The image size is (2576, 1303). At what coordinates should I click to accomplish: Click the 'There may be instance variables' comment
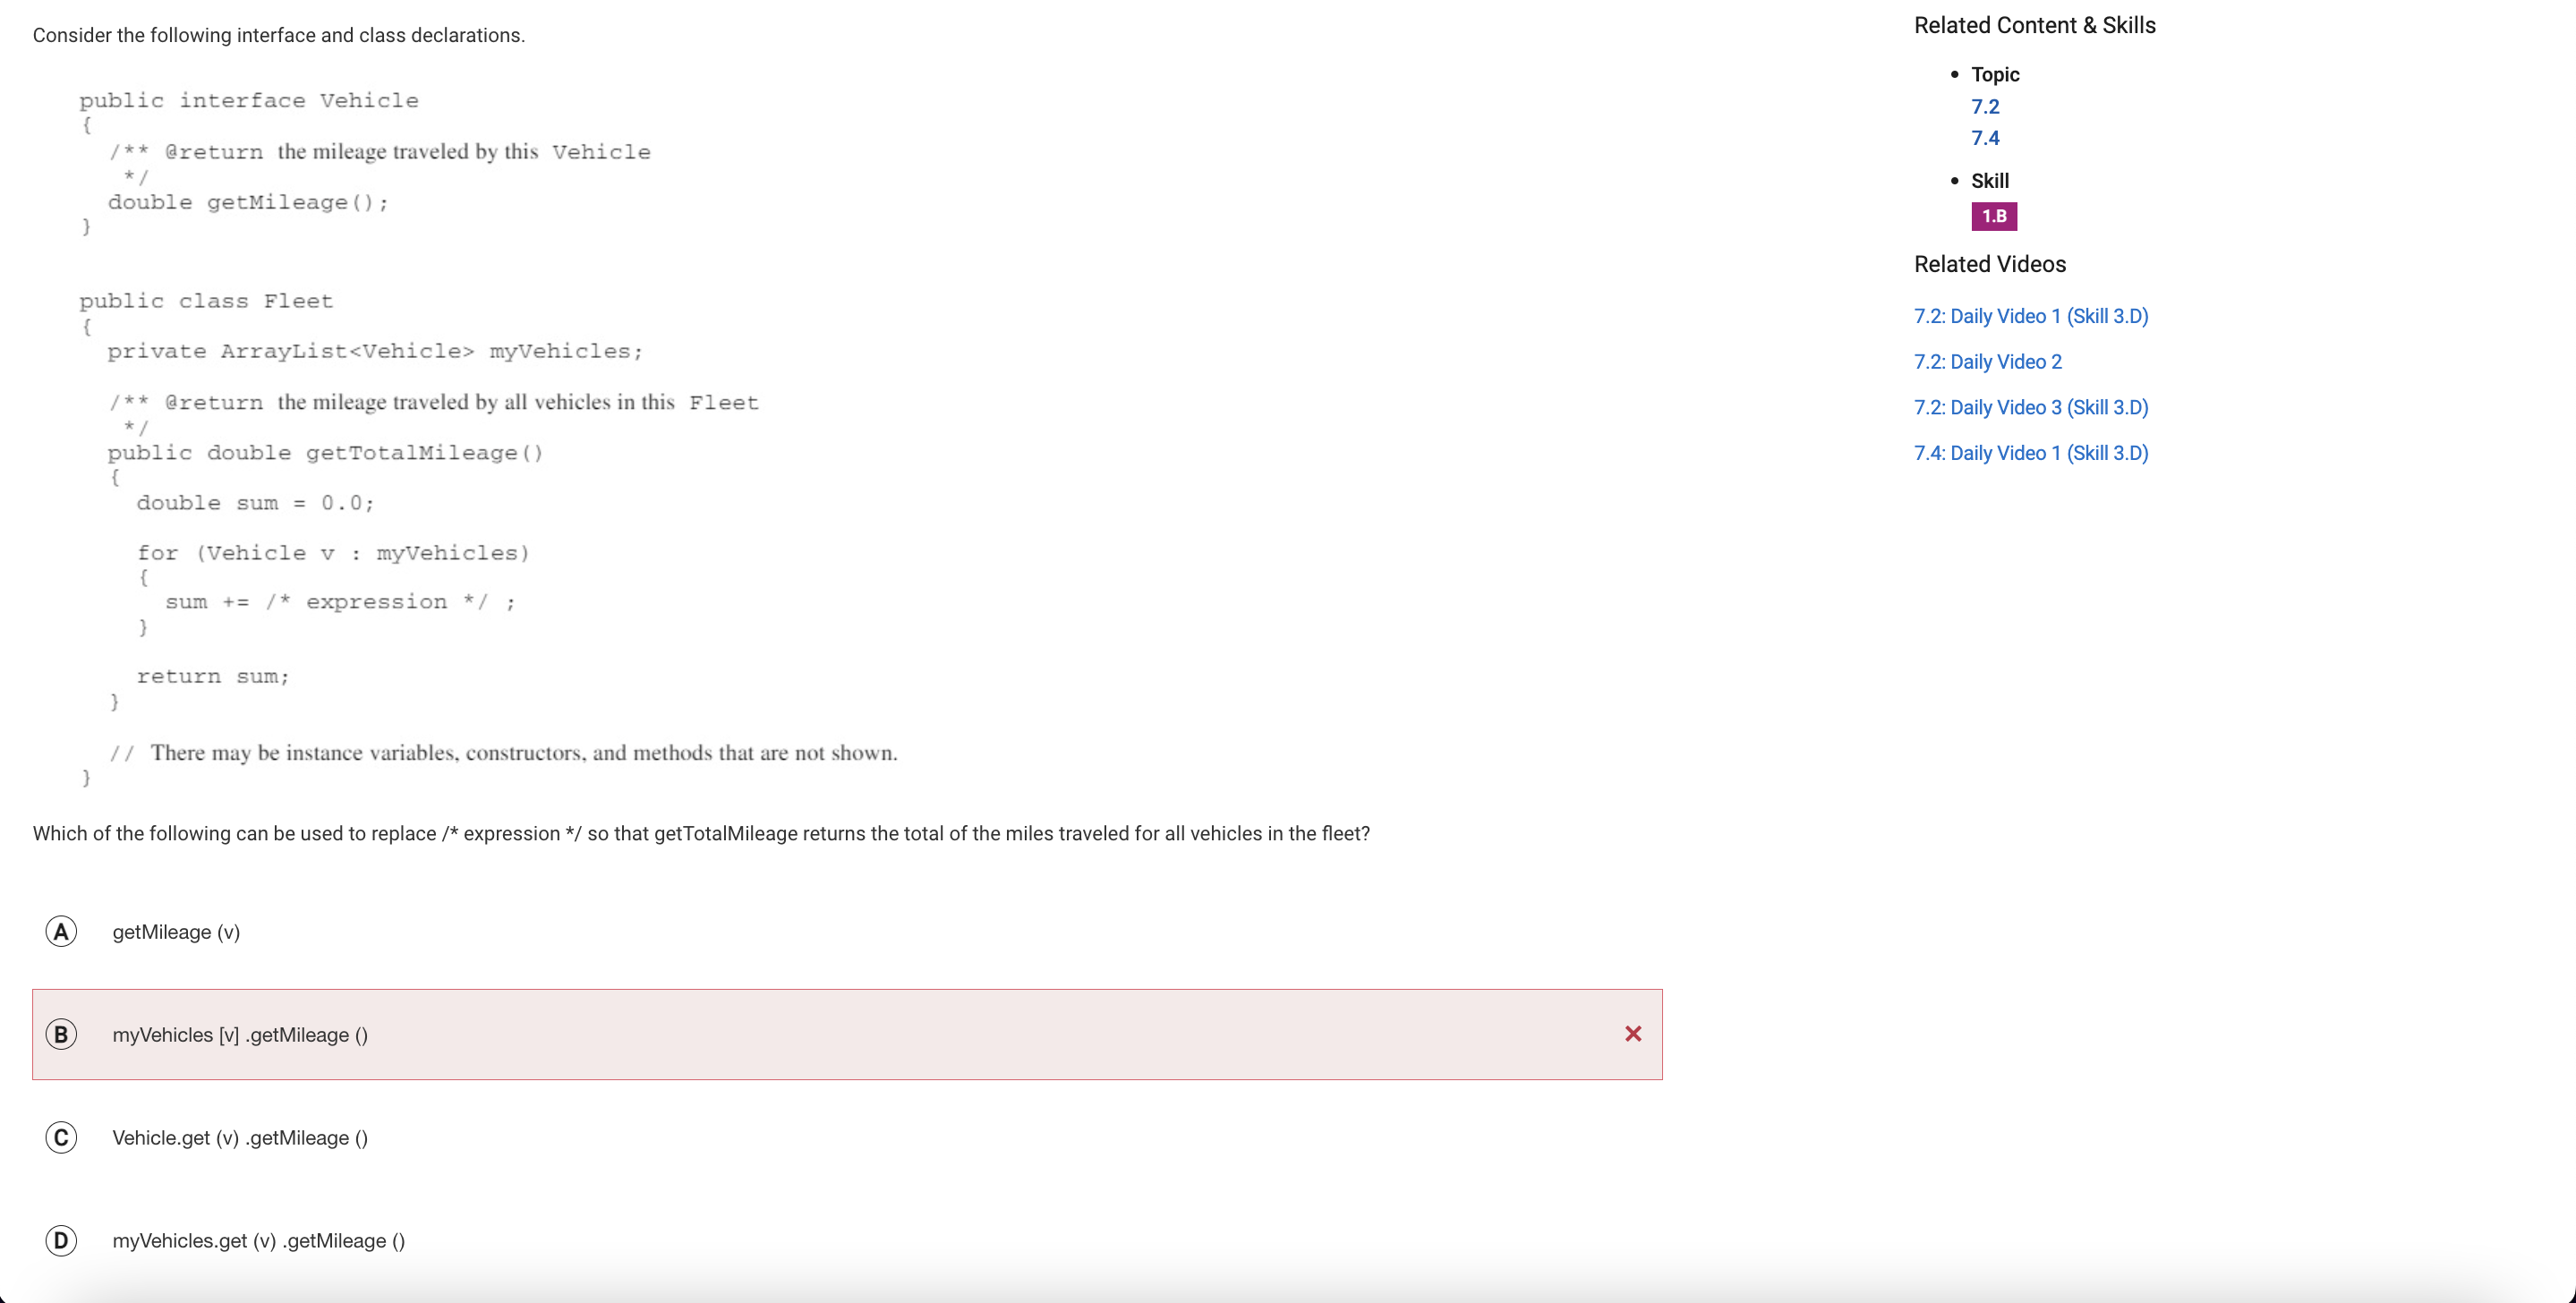click(x=503, y=753)
